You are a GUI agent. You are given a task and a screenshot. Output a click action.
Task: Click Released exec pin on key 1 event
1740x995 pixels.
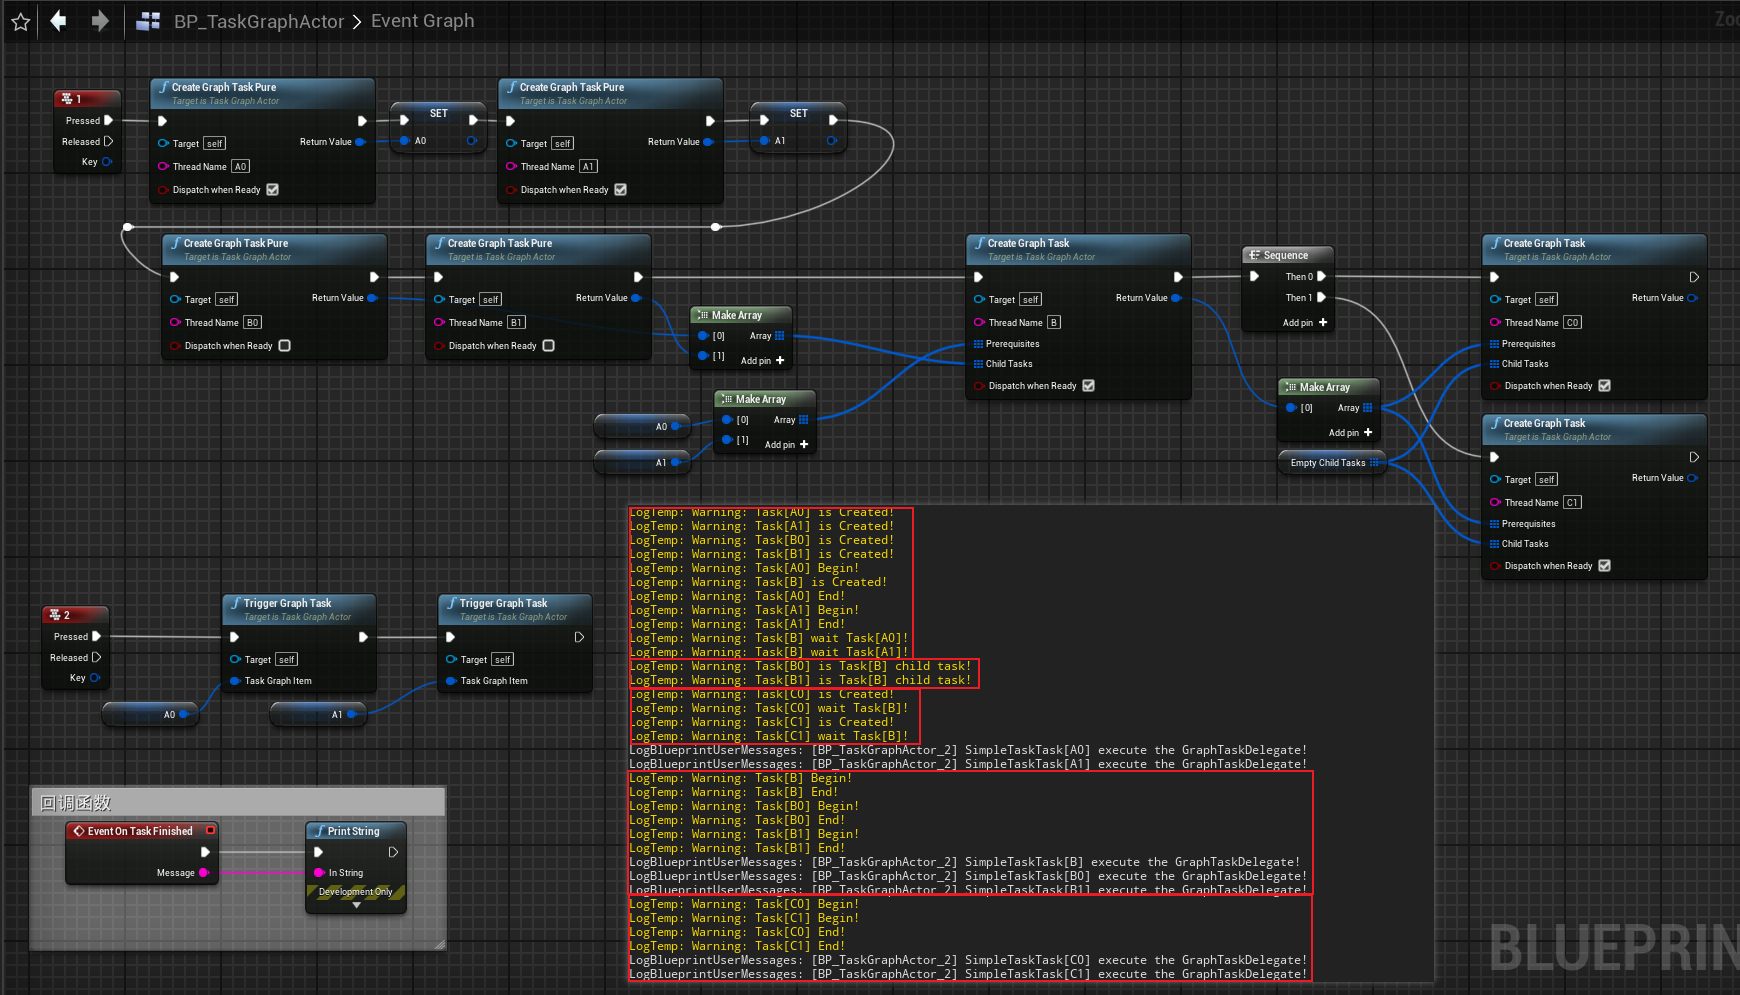[109, 142]
